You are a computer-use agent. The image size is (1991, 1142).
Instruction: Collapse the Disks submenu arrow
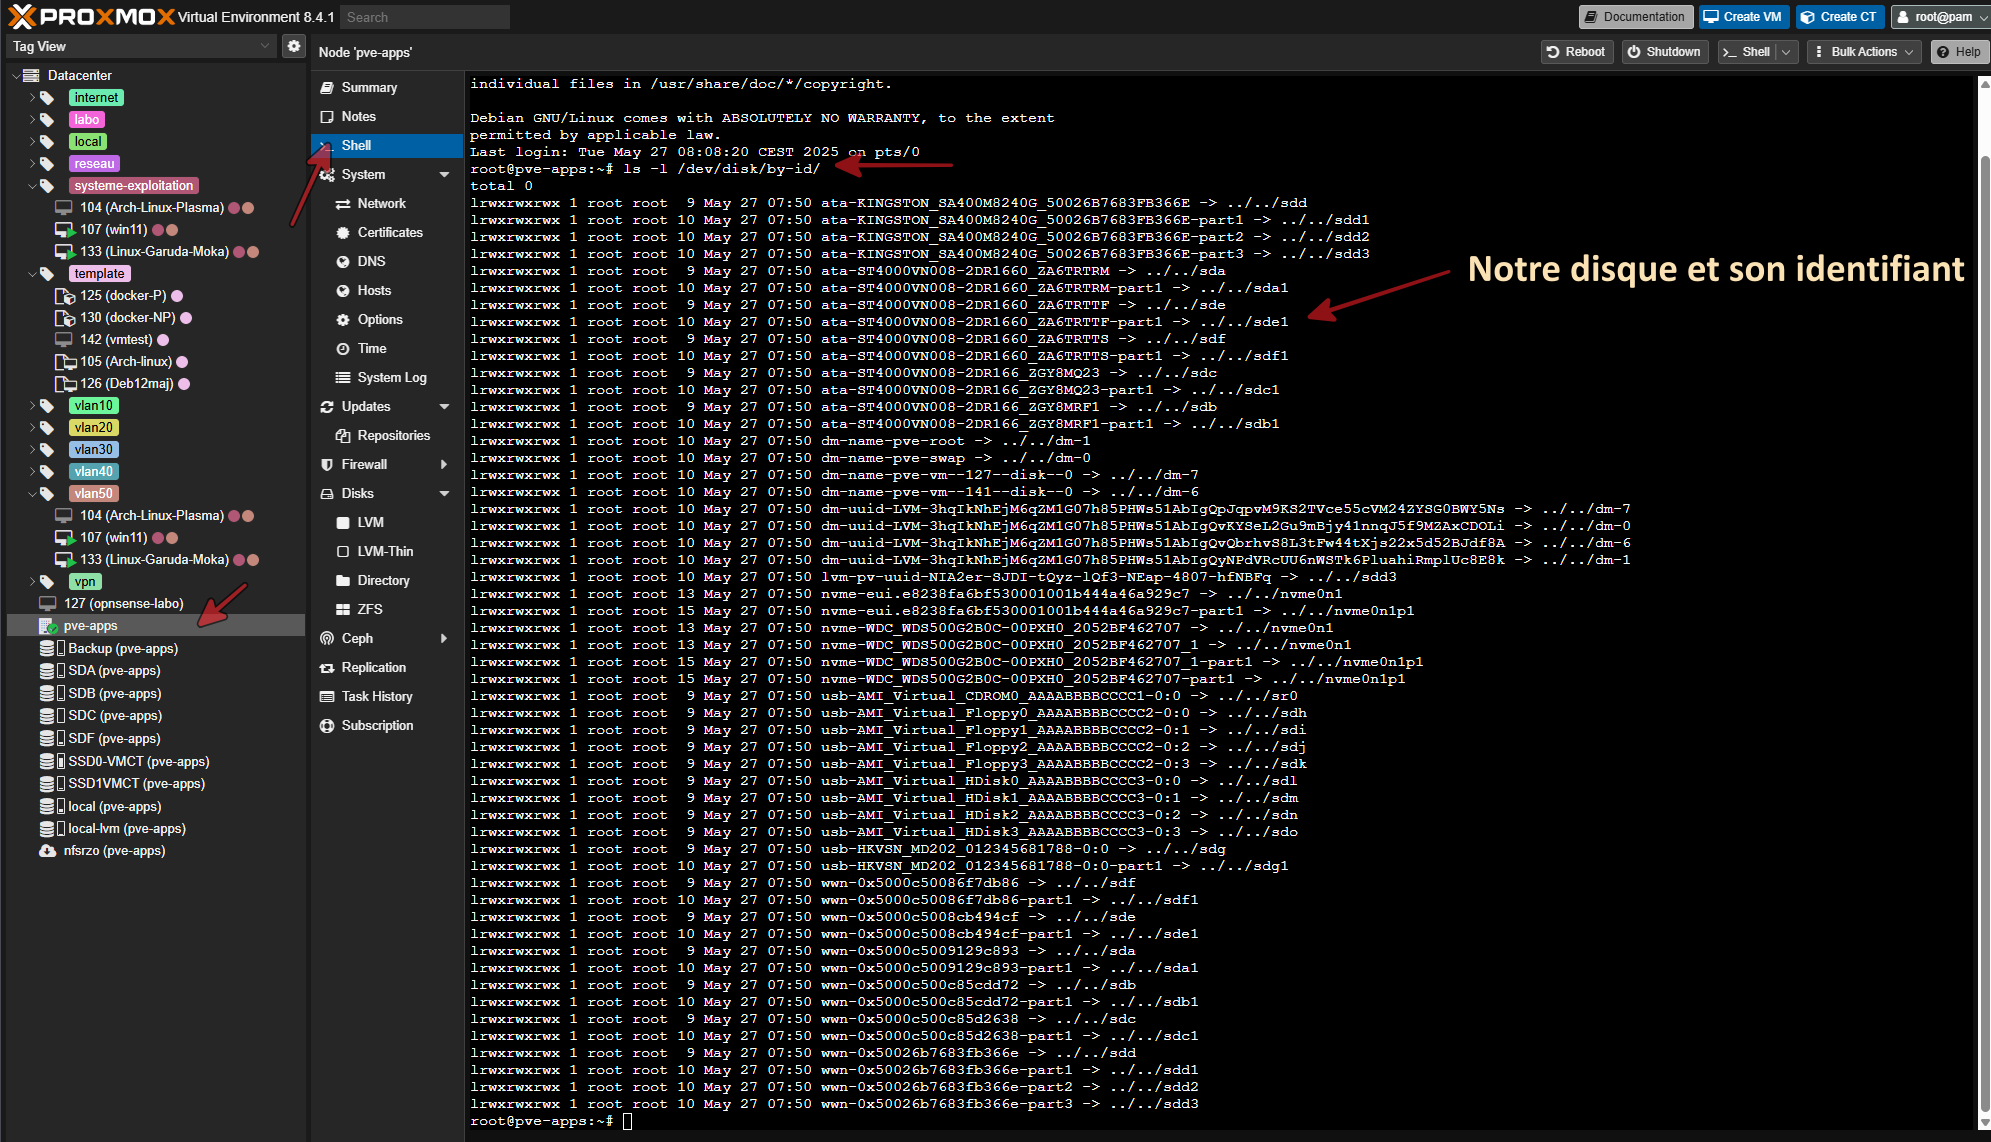click(444, 494)
